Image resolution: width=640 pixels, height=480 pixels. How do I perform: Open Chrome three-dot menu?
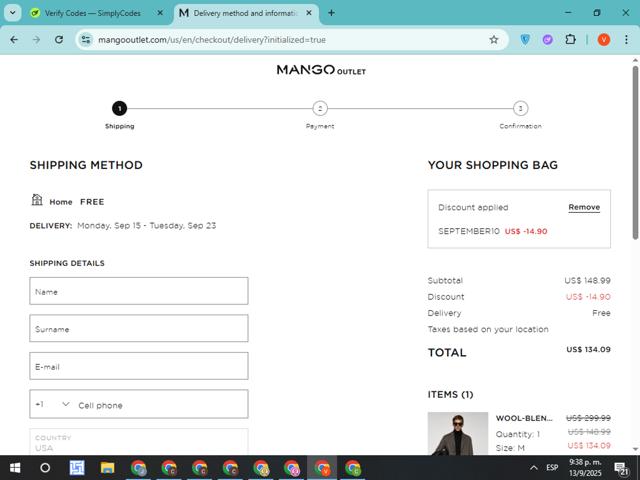(x=626, y=40)
